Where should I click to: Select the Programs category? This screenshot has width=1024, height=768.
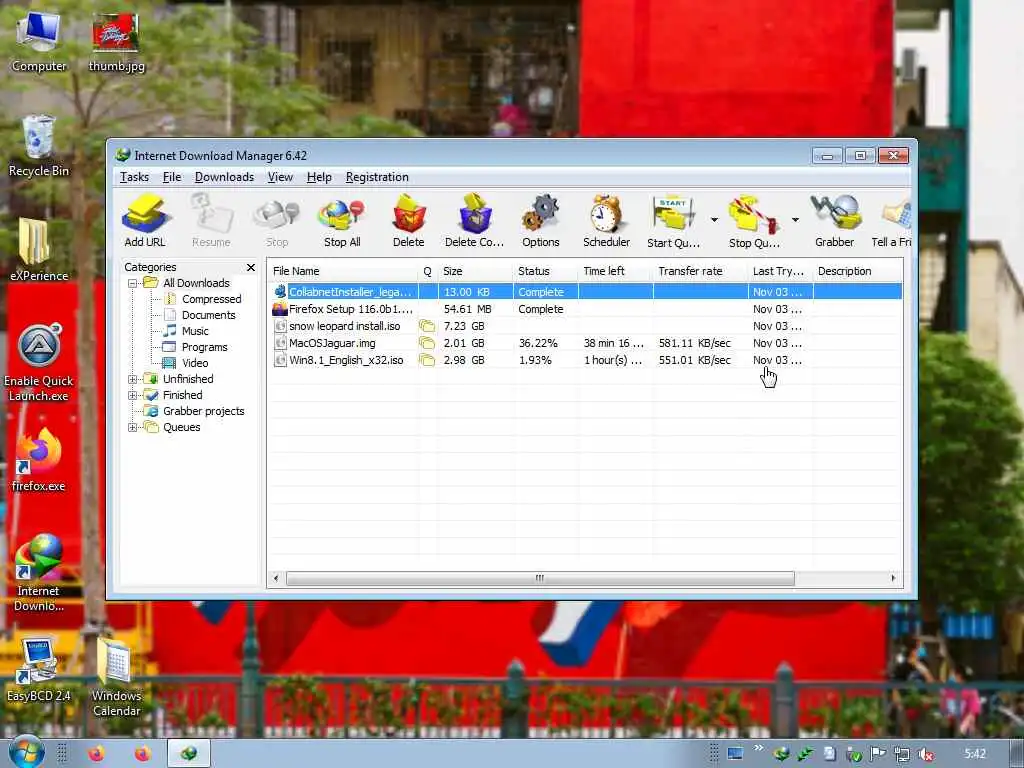coord(204,347)
